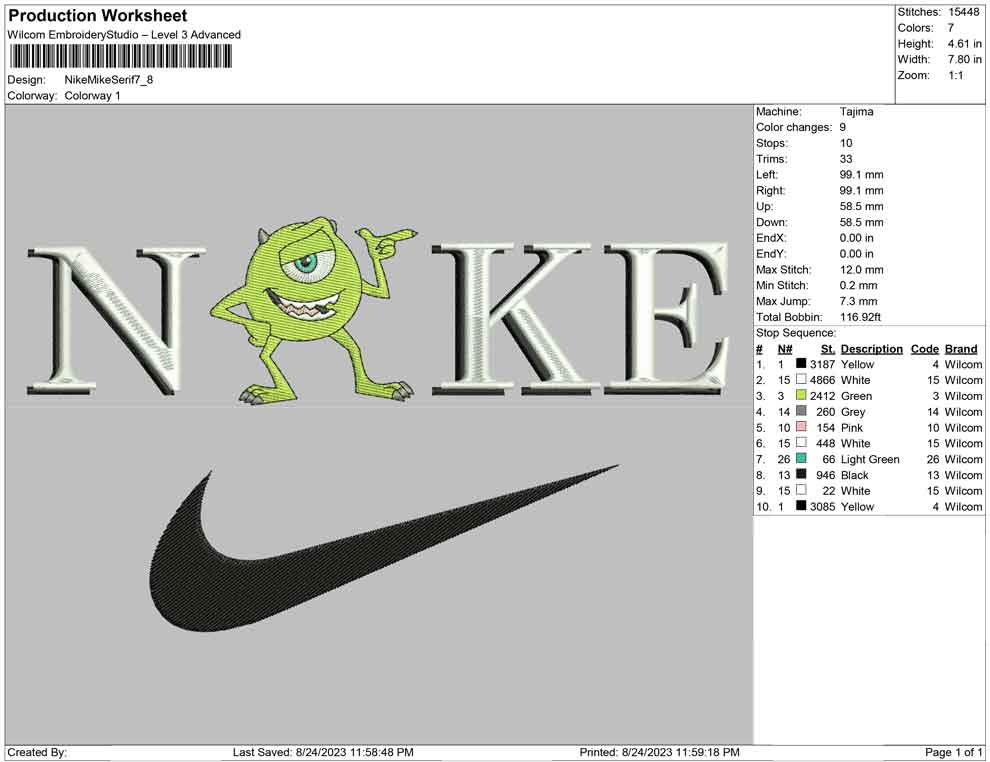This screenshot has height=762, width=990.
Task: Click the Code column header
Action: point(924,348)
